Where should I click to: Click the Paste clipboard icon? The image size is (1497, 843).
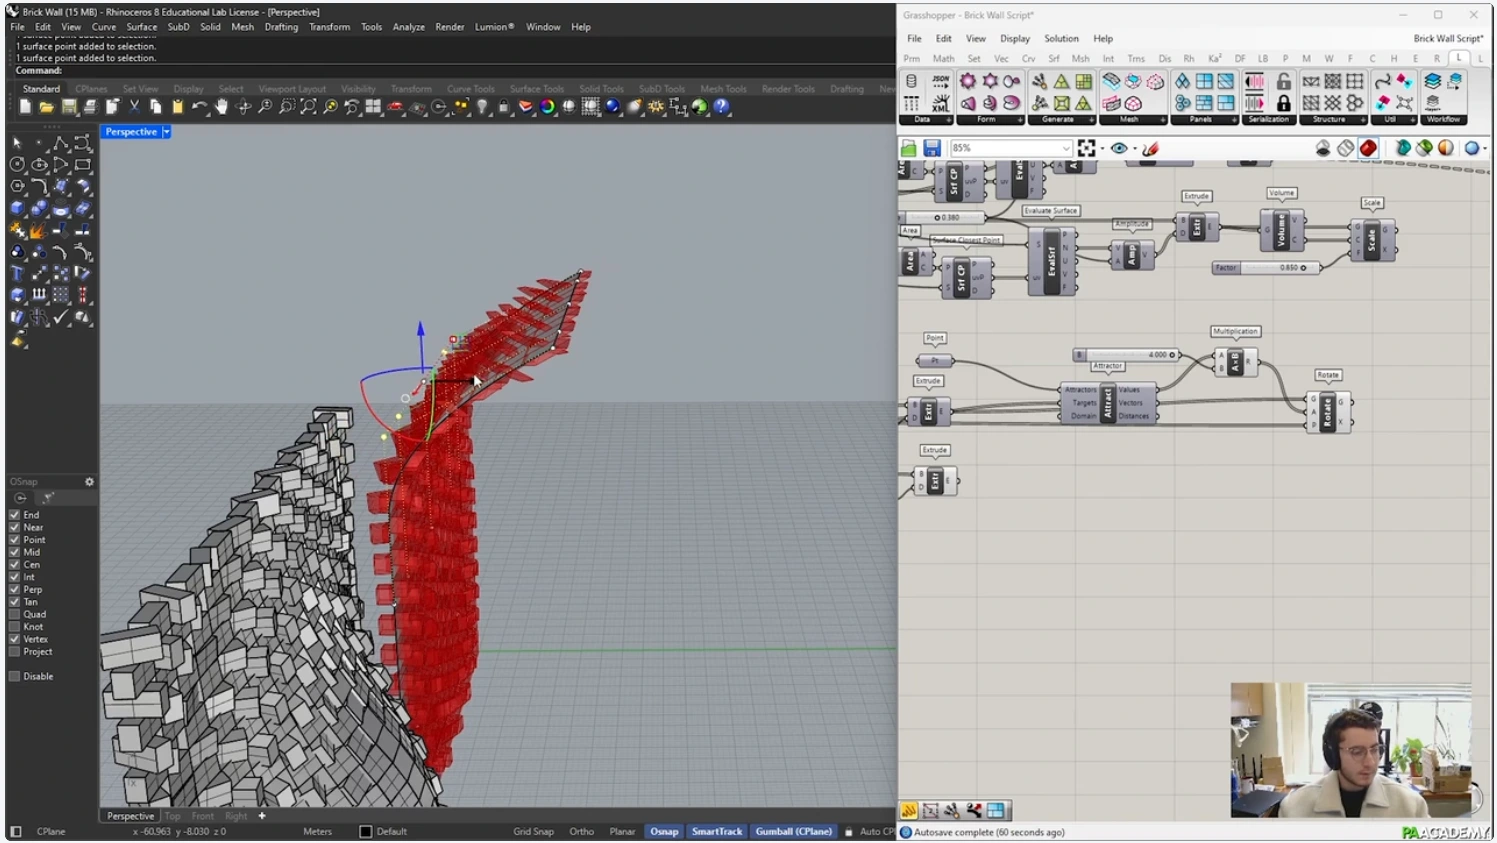click(x=178, y=106)
